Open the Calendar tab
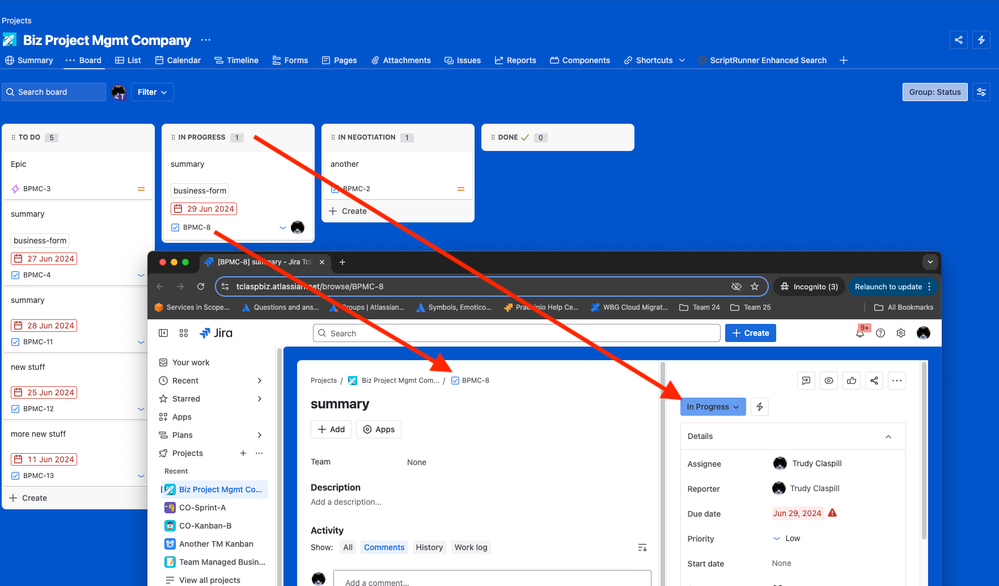 tap(178, 60)
